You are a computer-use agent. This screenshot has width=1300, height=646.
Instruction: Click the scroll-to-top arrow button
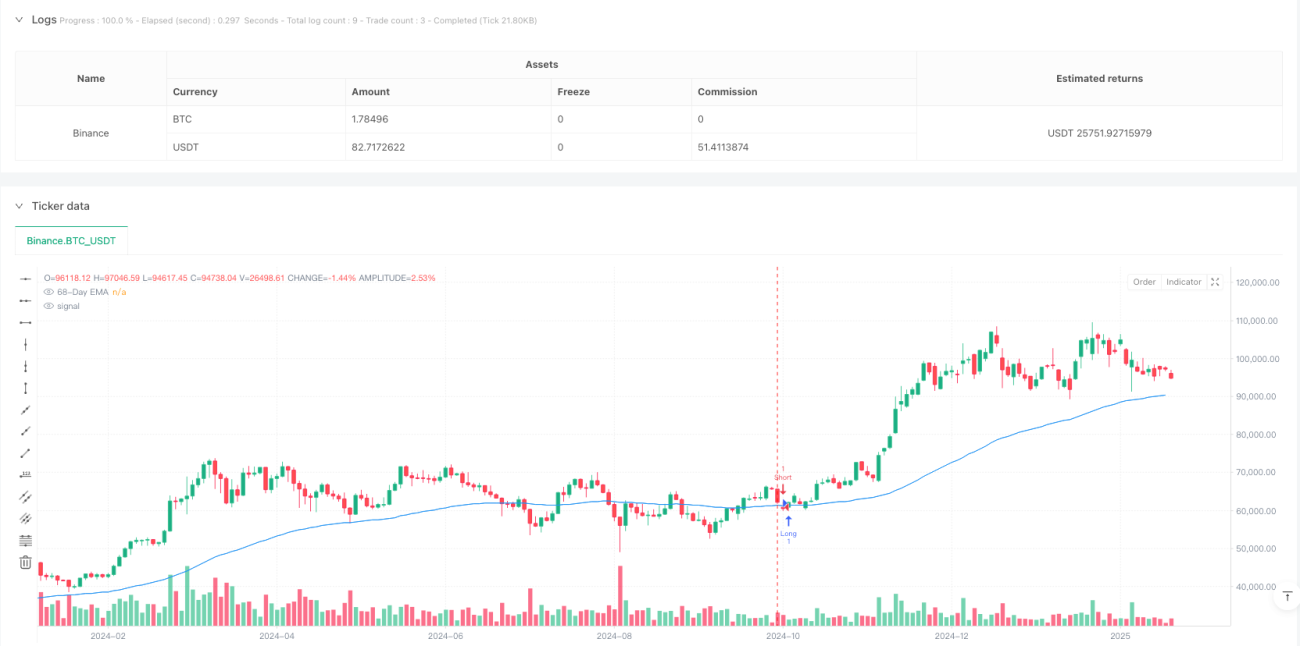point(1287,597)
